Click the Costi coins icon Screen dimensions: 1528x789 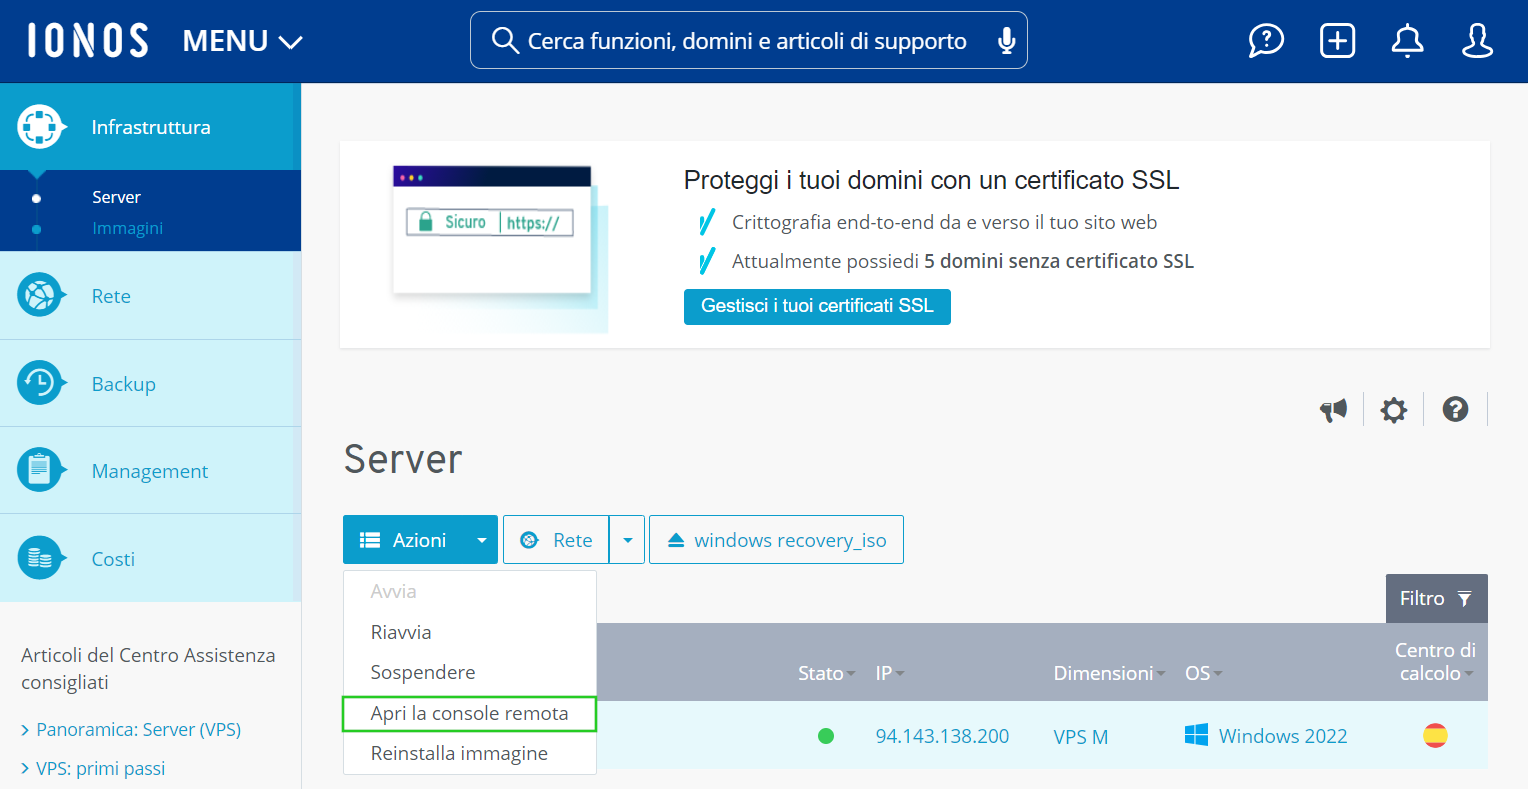click(x=40, y=559)
